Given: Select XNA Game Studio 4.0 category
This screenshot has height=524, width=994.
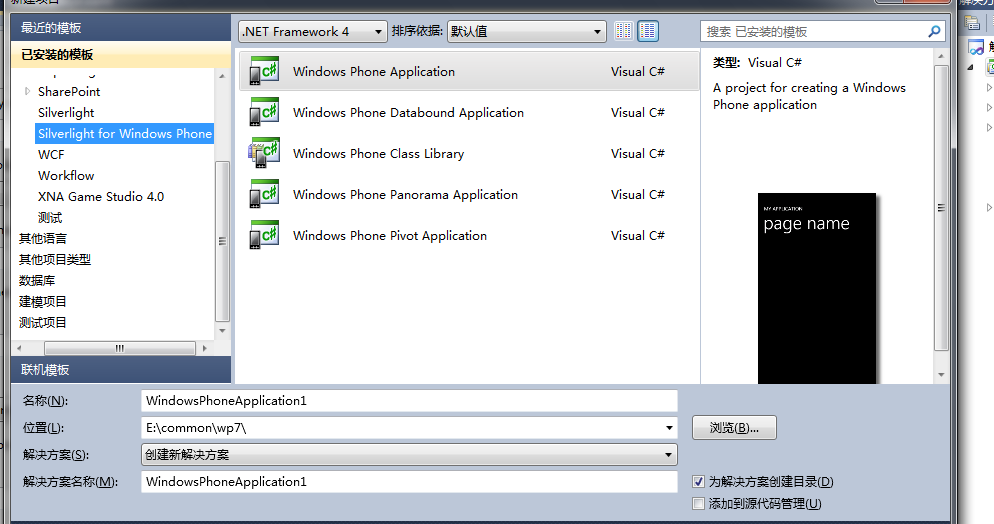Looking at the screenshot, I should (101, 196).
